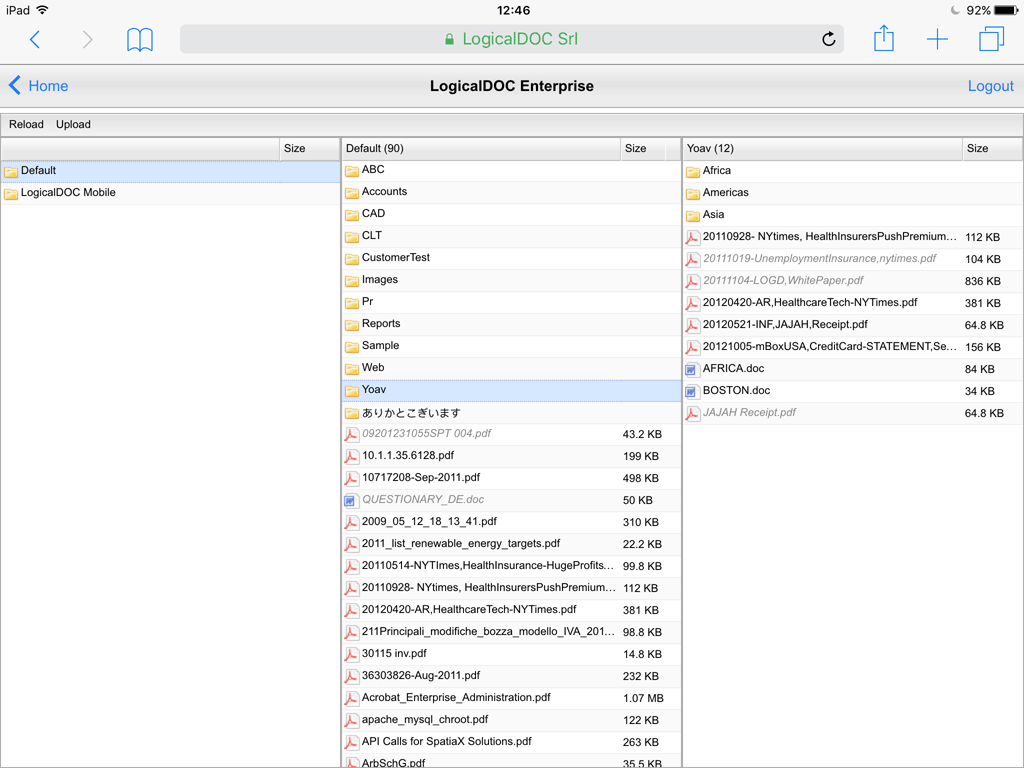Log out of LogicalDOC Enterprise
Viewport: 1024px width, 768px height.
tap(990, 86)
